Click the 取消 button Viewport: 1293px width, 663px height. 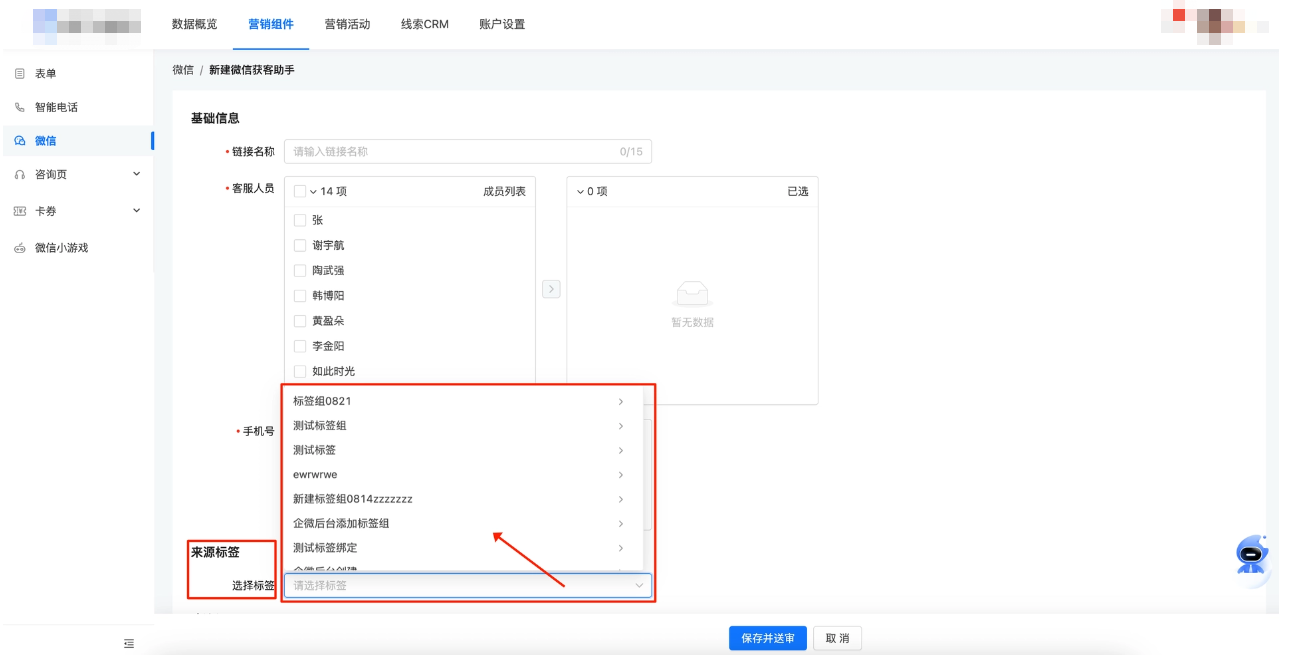point(838,638)
